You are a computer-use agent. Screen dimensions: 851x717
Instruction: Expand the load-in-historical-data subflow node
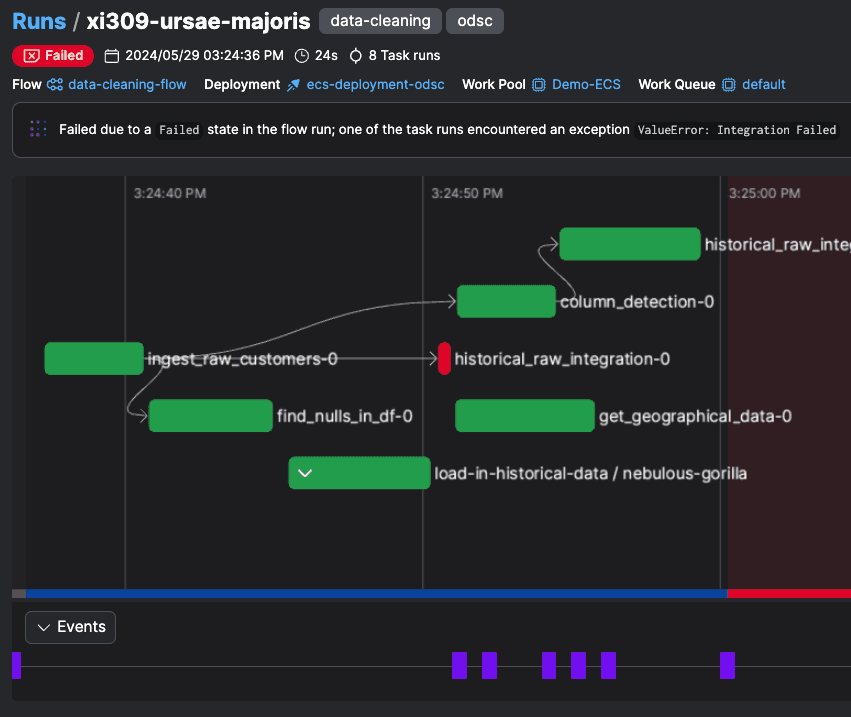306,473
